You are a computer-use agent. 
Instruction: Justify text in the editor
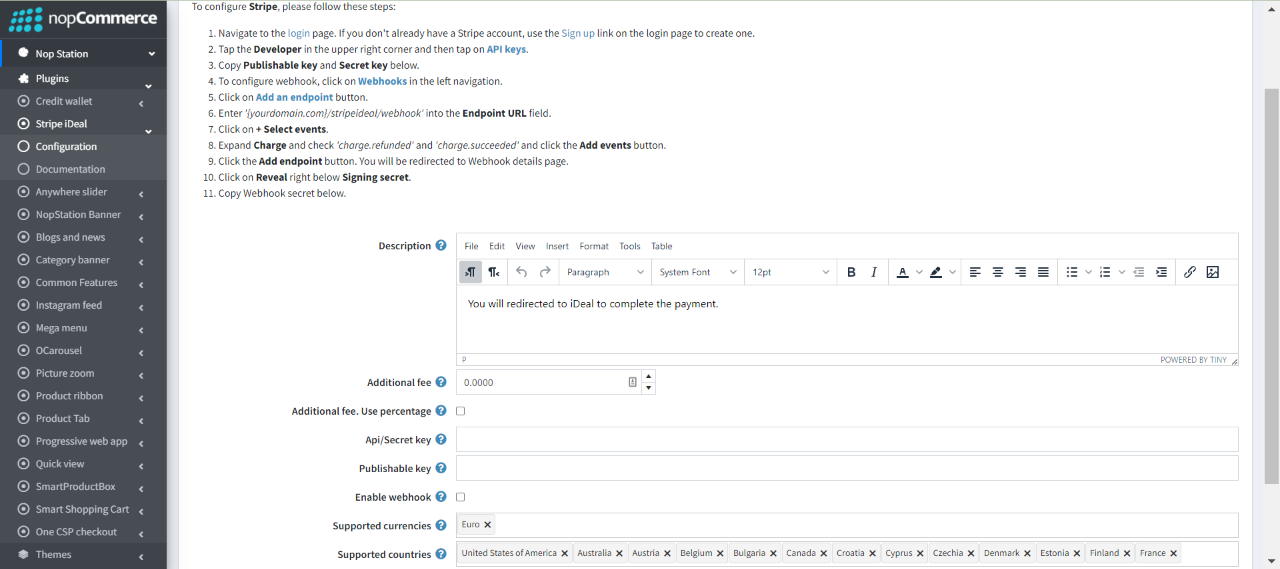[x=1044, y=272]
